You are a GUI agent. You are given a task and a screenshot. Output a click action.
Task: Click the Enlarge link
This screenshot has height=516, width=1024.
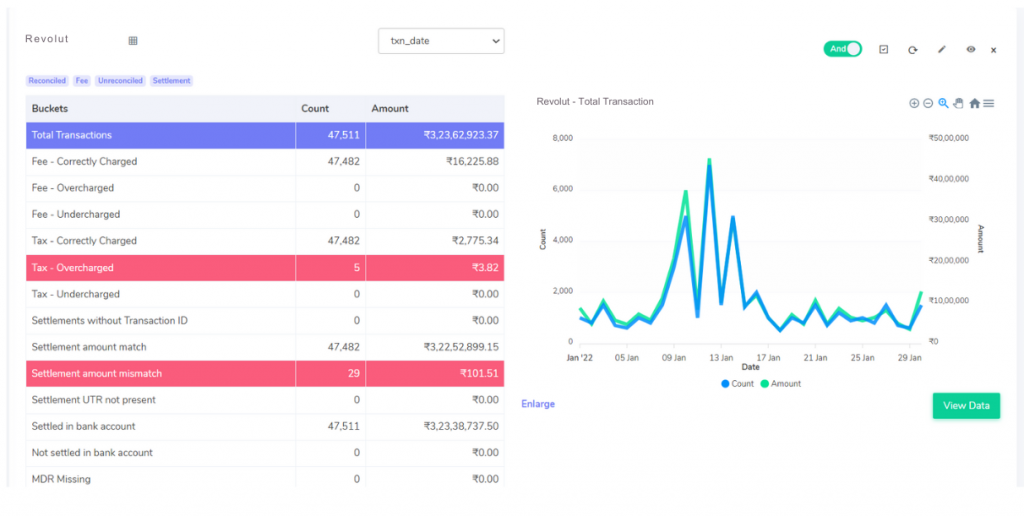538,404
